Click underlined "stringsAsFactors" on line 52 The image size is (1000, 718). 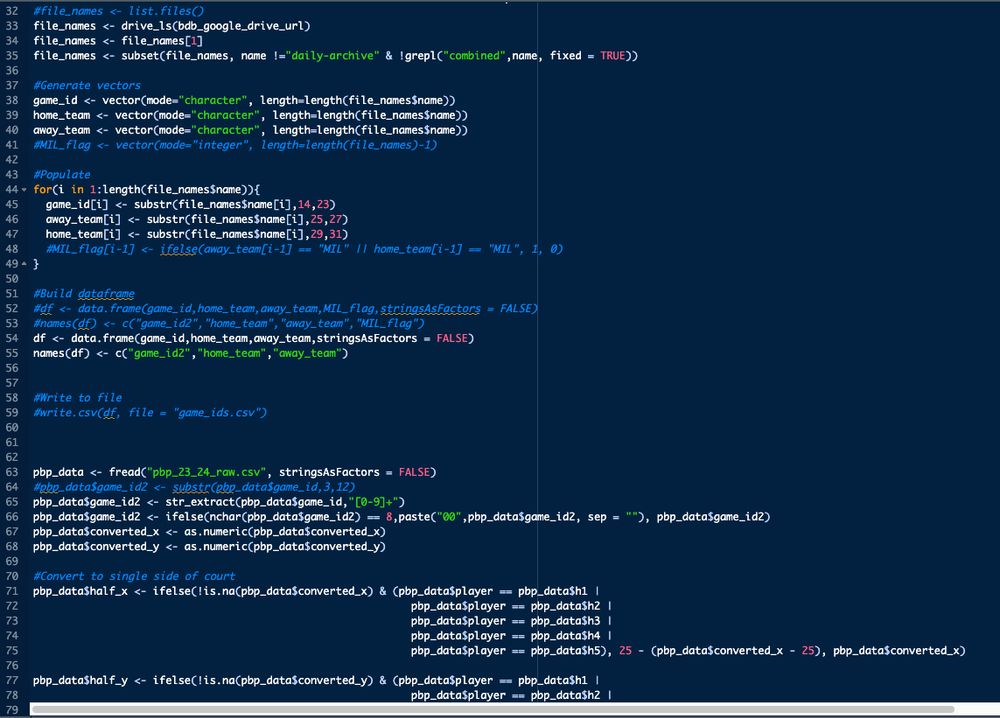click(430, 309)
